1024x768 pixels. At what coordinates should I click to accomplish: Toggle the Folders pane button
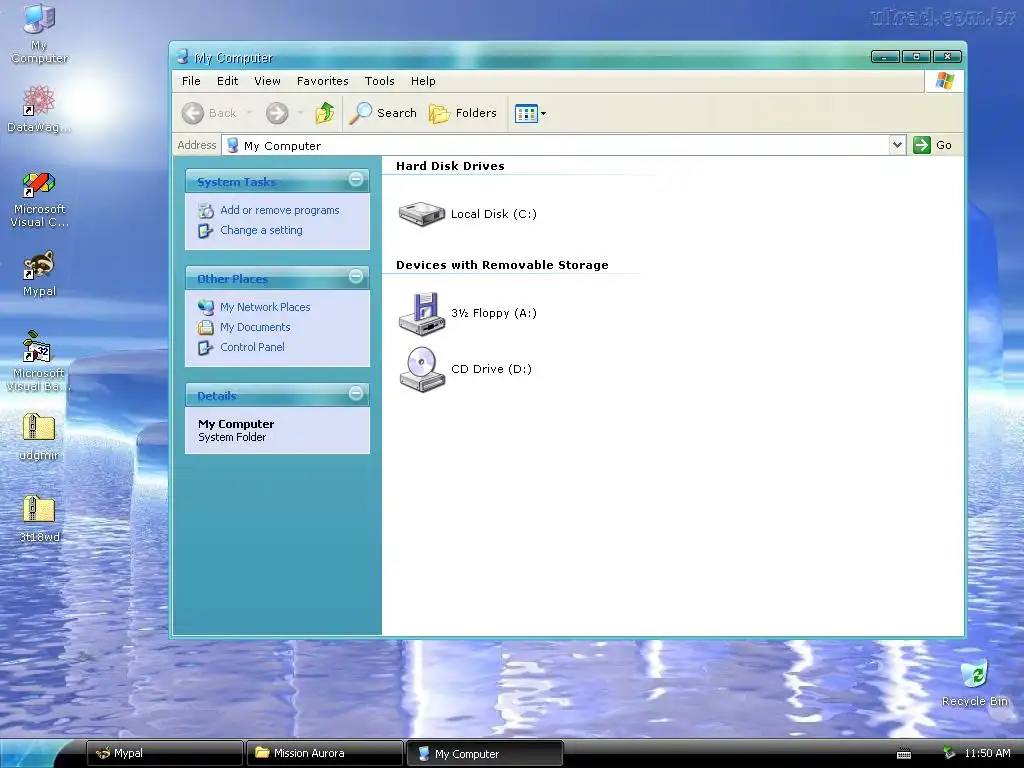click(x=462, y=113)
